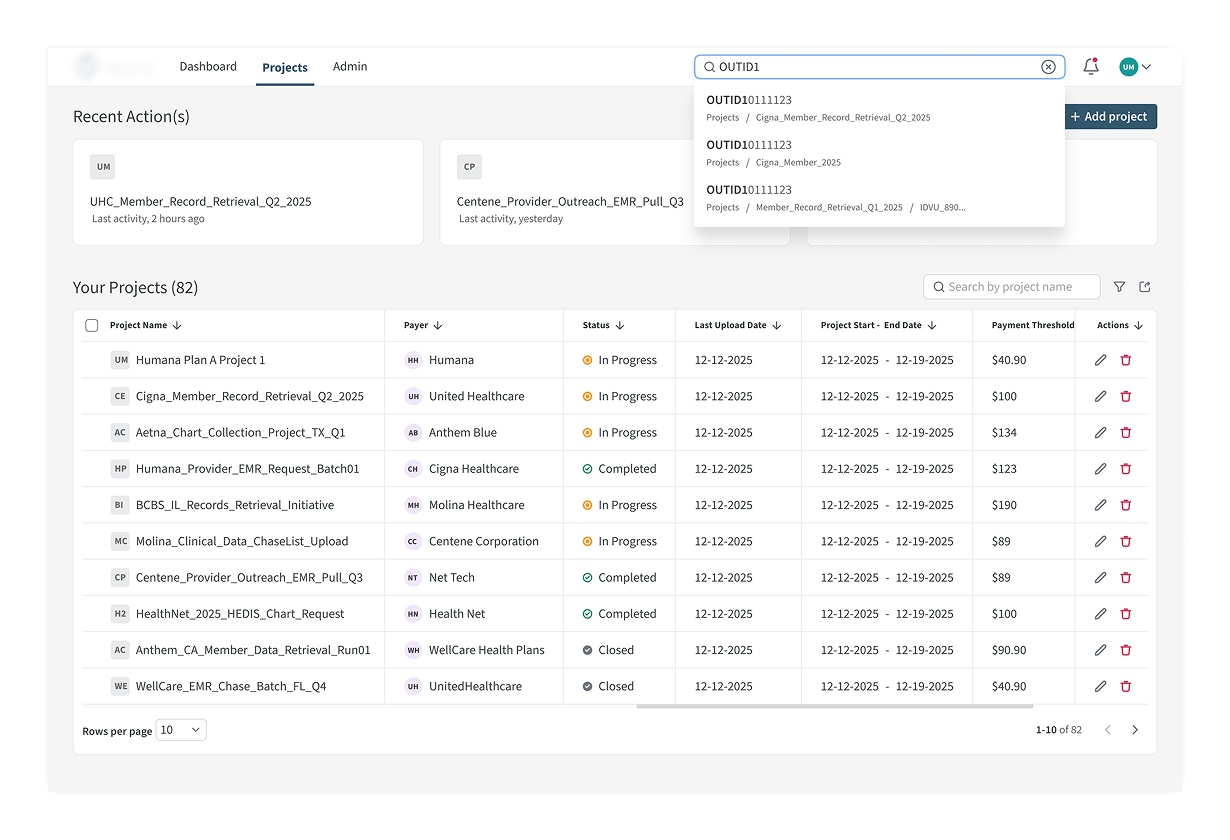Switch to the Dashboard tab

pos(208,67)
